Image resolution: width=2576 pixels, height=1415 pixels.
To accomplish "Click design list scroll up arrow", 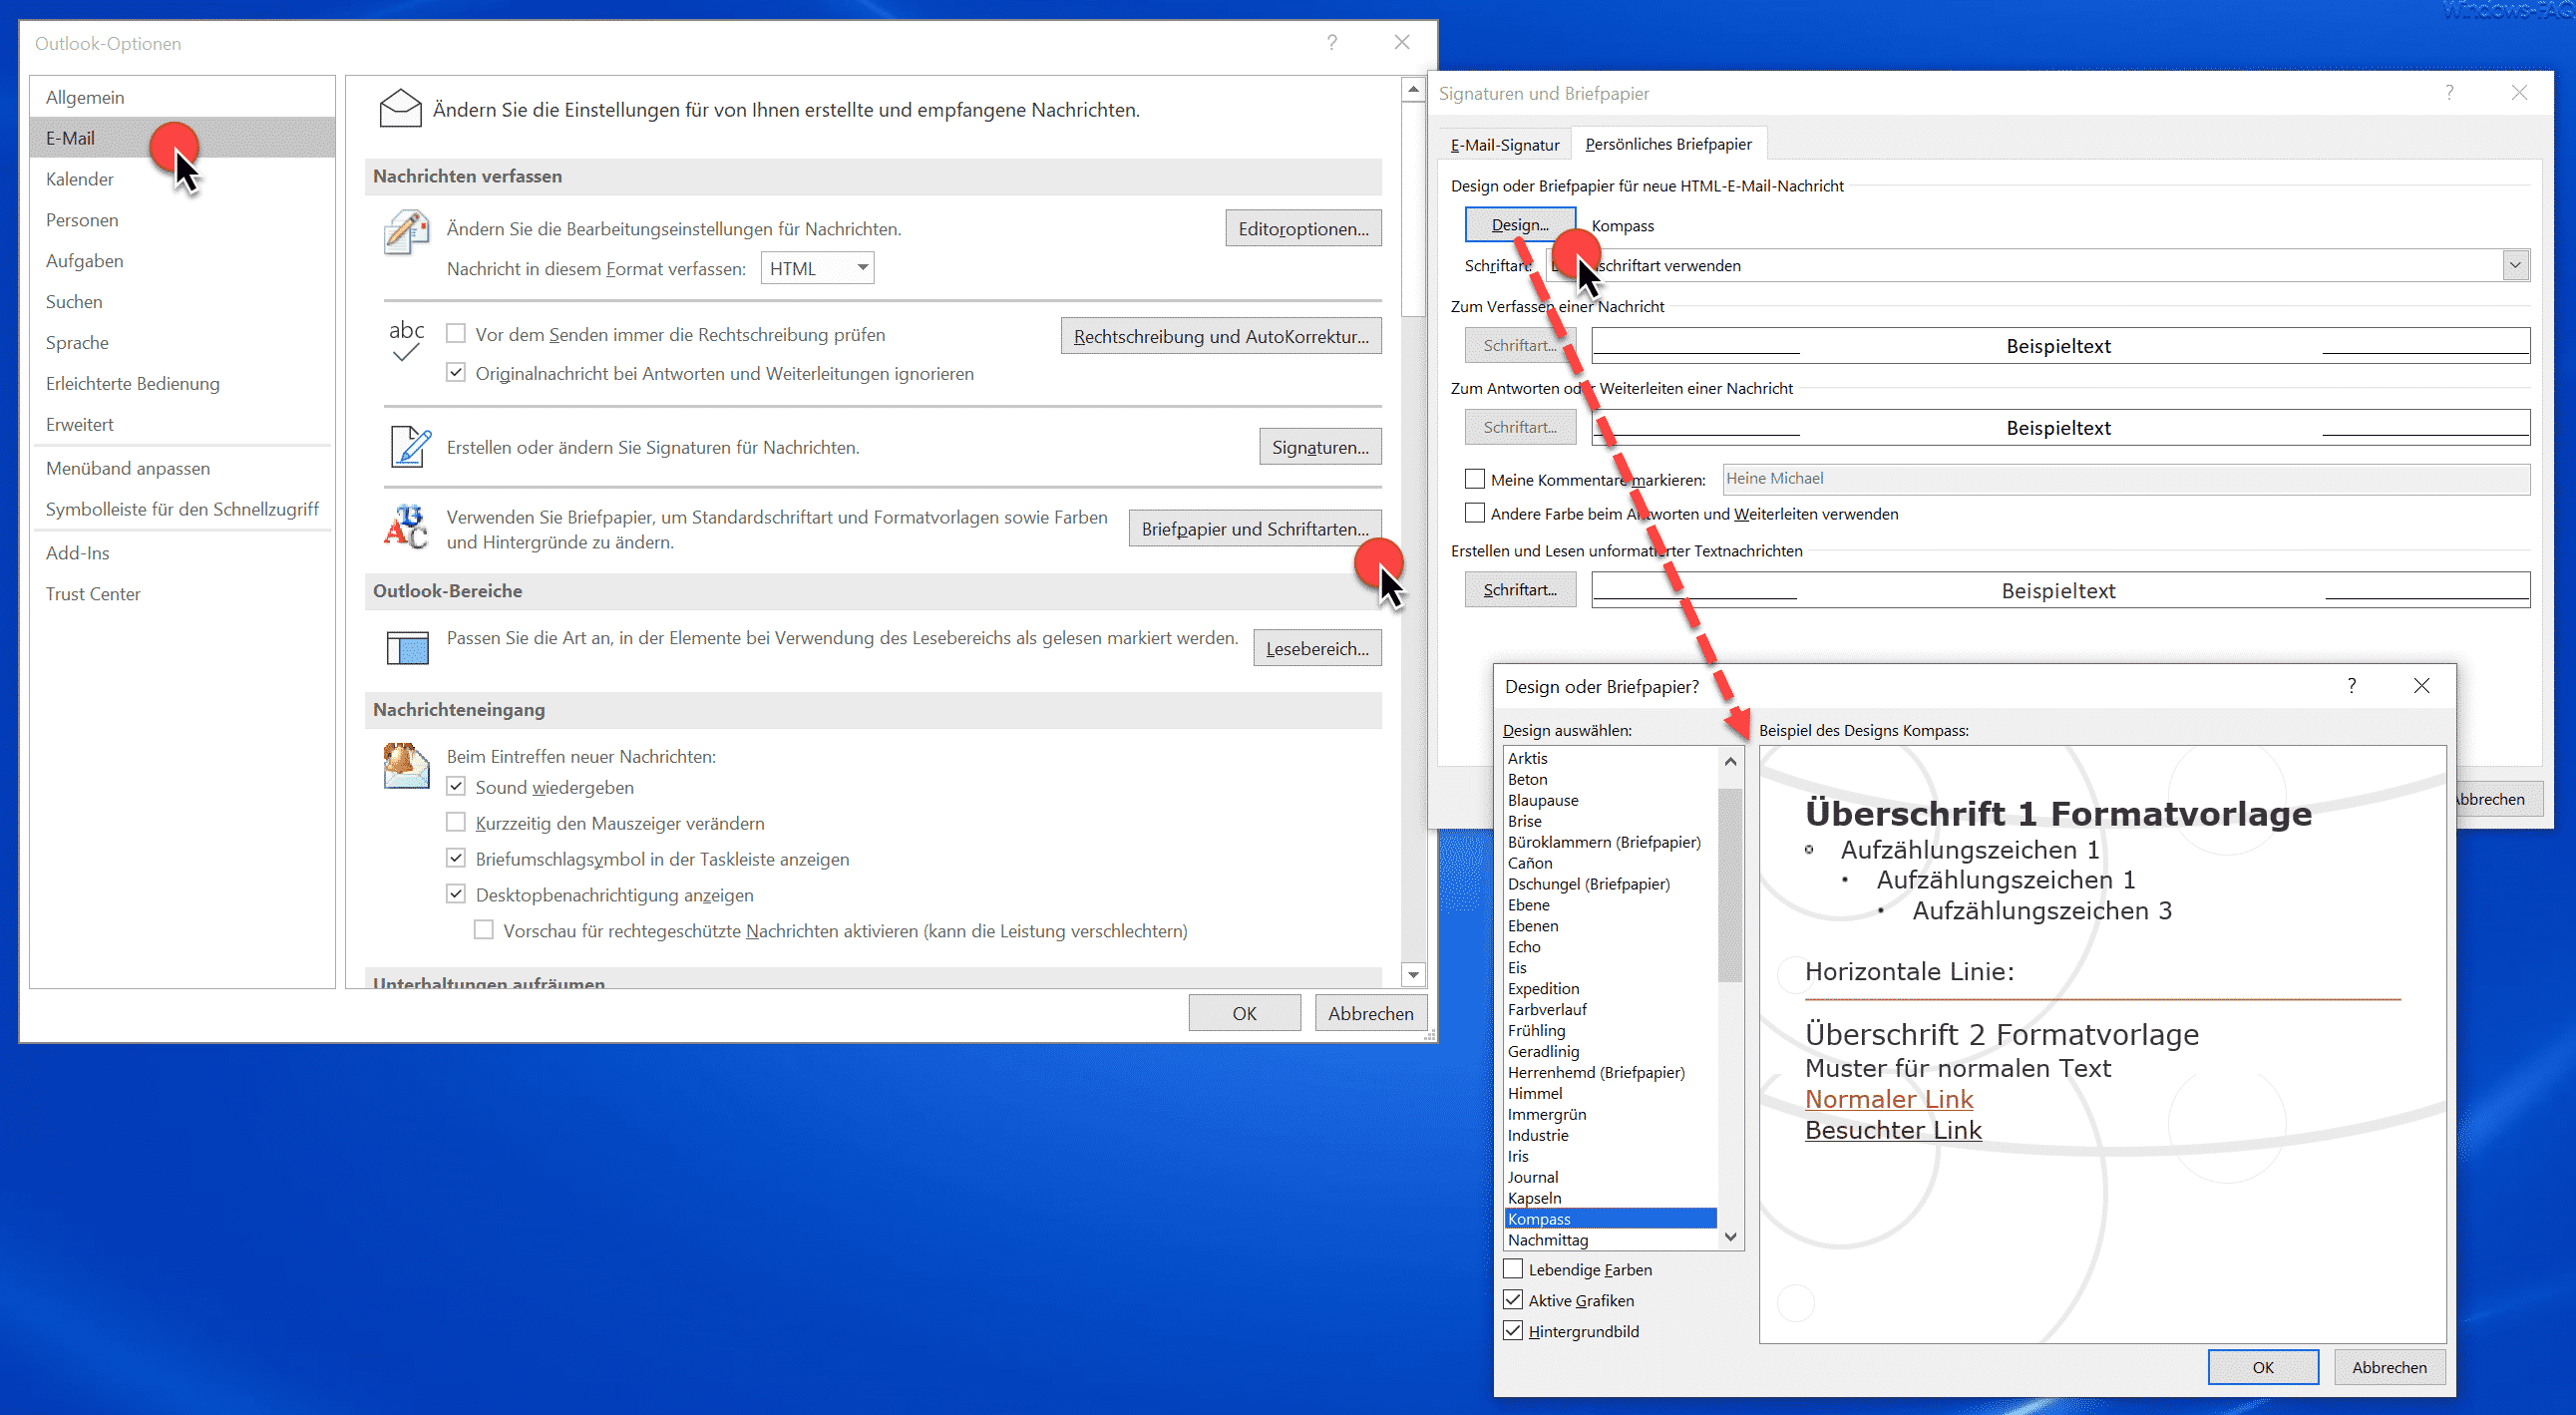I will [x=1730, y=761].
